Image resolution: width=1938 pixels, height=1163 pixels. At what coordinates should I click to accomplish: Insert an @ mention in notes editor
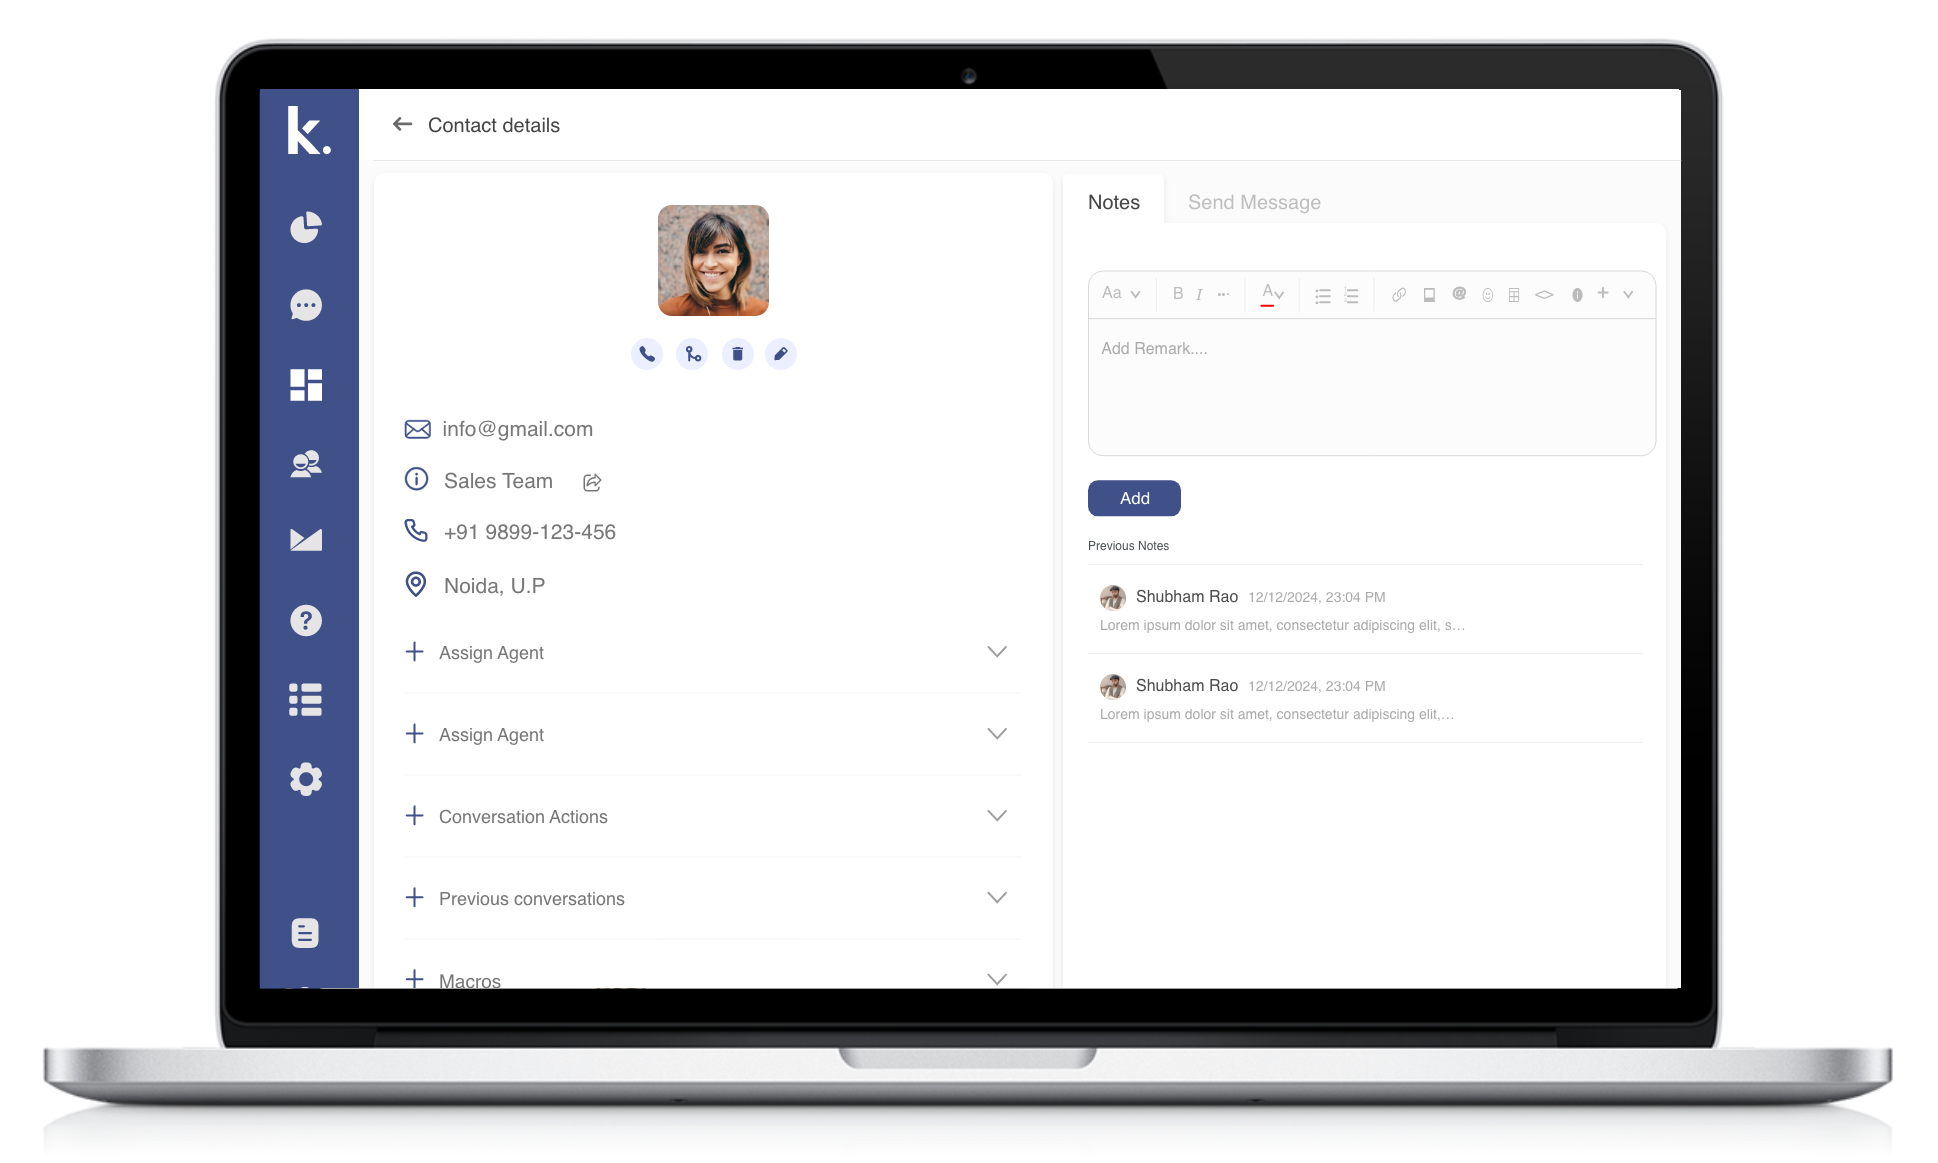pyautogui.click(x=1459, y=294)
